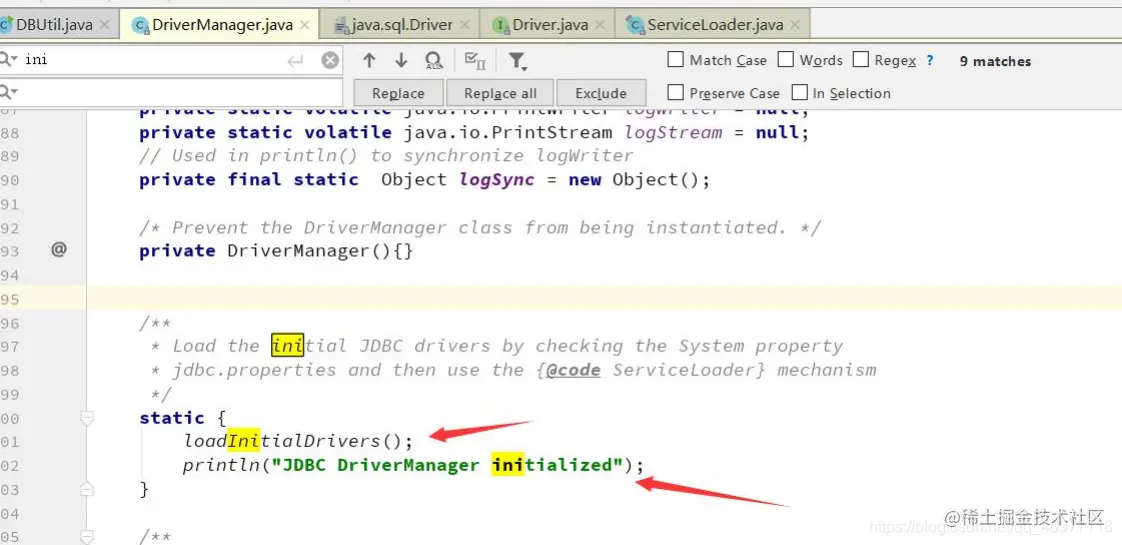Click the highlighted 'ini' in the Javadoc comment
This screenshot has width=1122, height=545.
[288, 346]
